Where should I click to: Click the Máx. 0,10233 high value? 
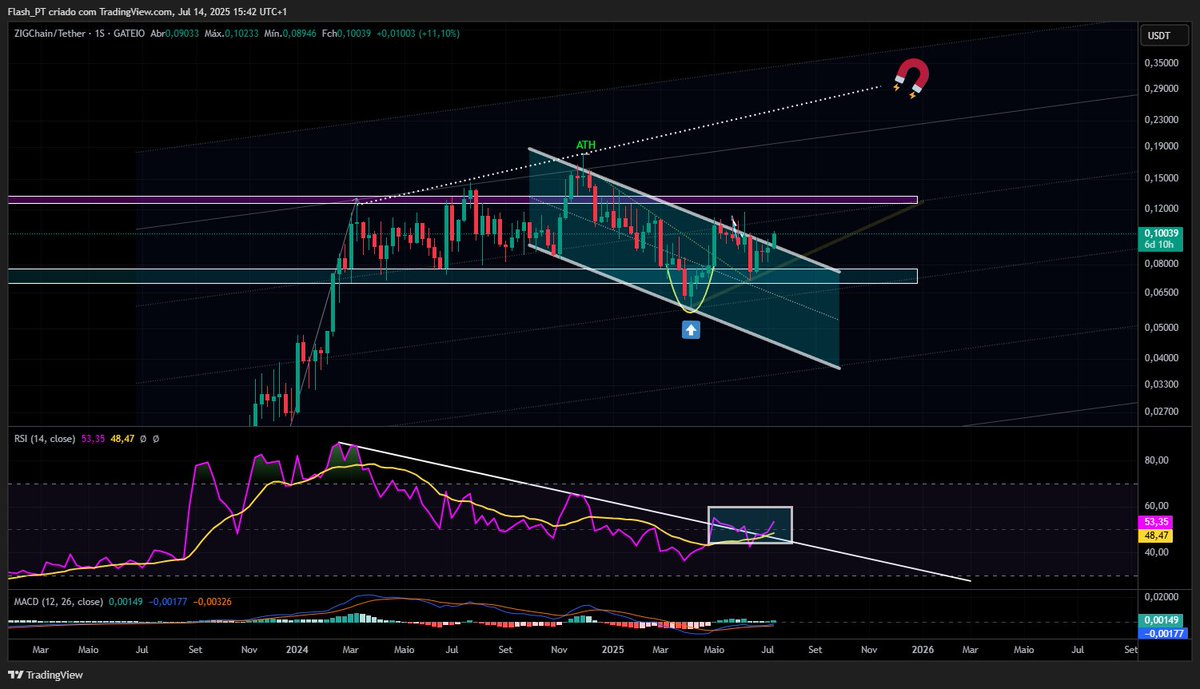[232, 33]
